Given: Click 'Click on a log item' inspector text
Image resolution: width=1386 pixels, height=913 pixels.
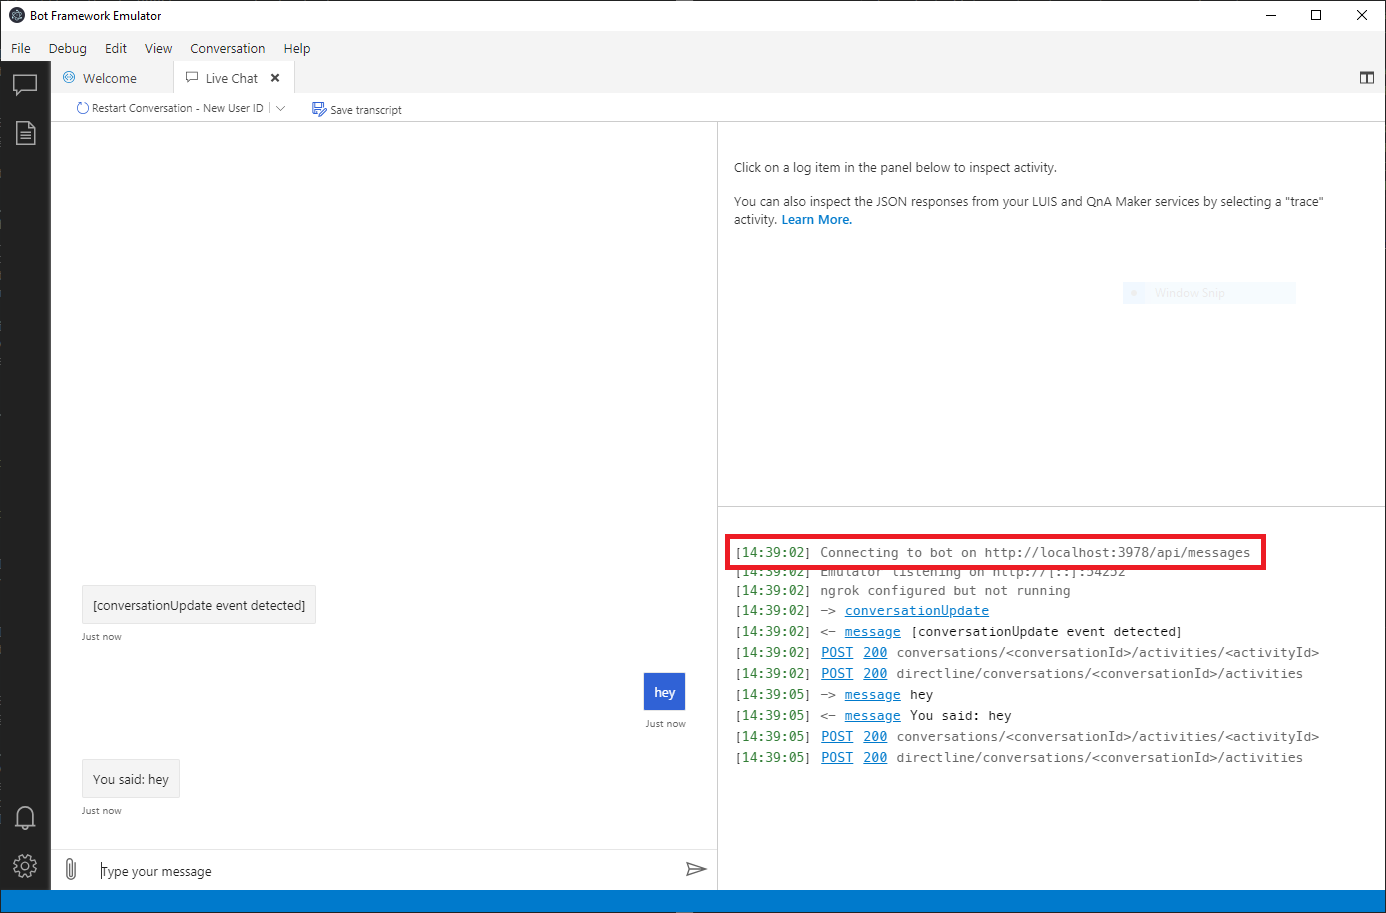Looking at the screenshot, I should tap(895, 168).
